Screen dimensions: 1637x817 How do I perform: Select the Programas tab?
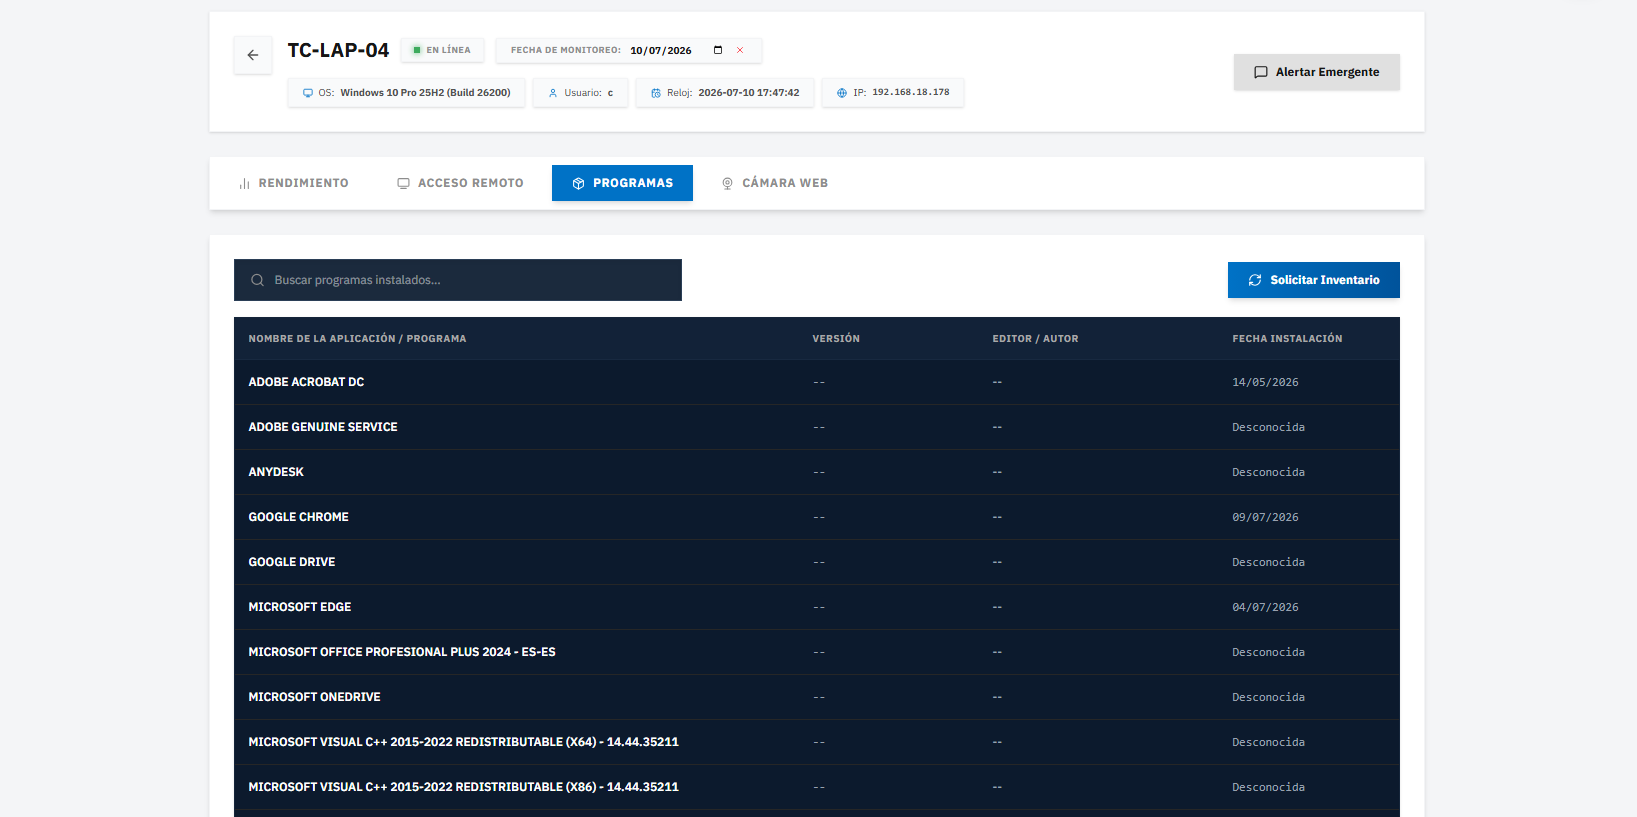[x=622, y=183]
